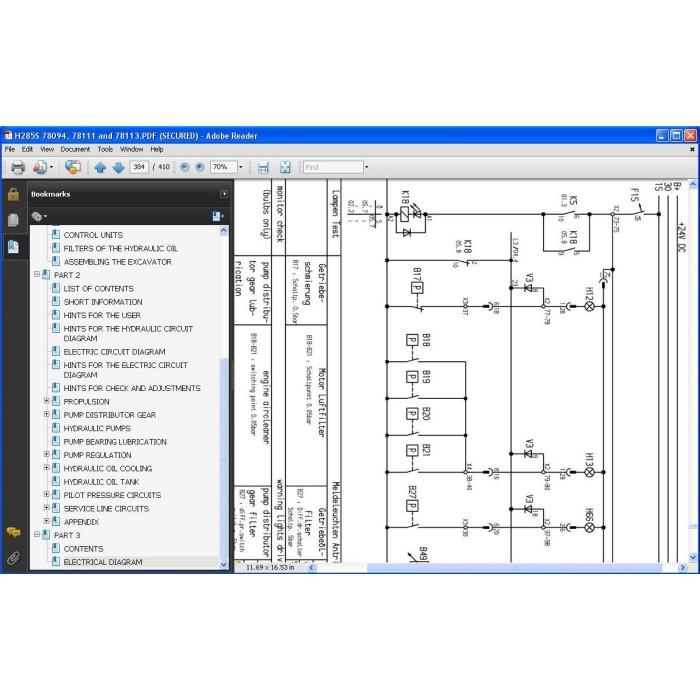The height and width of the screenshot is (700, 700).
Task: Open the CONTROL UNITS bookmark
Action: coord(93,235)
